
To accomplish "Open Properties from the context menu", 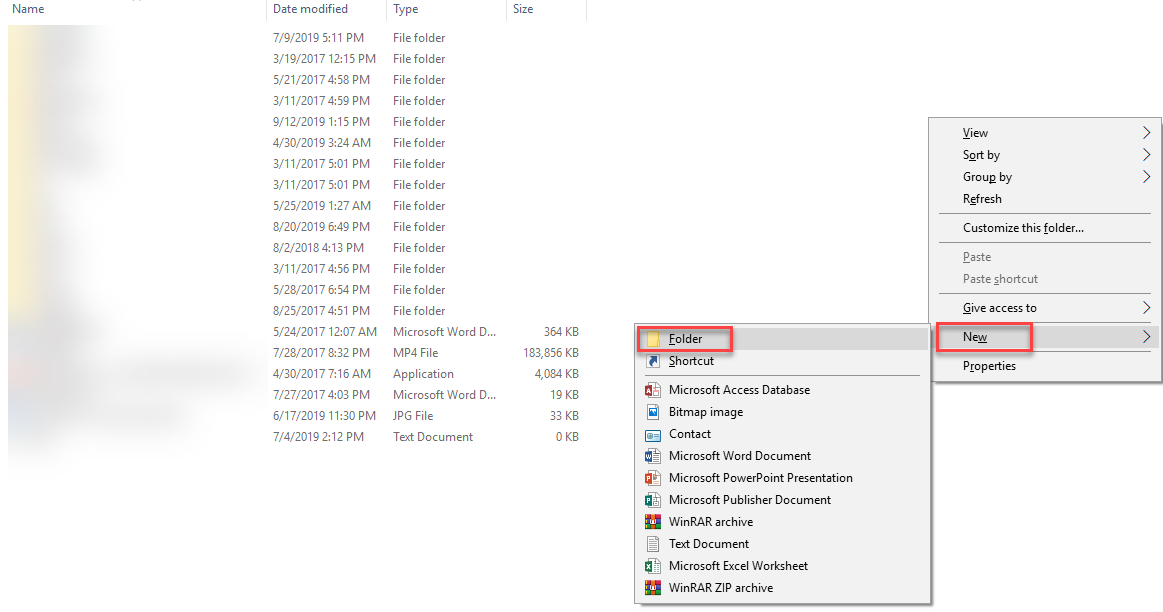I will click(1046, 366).
